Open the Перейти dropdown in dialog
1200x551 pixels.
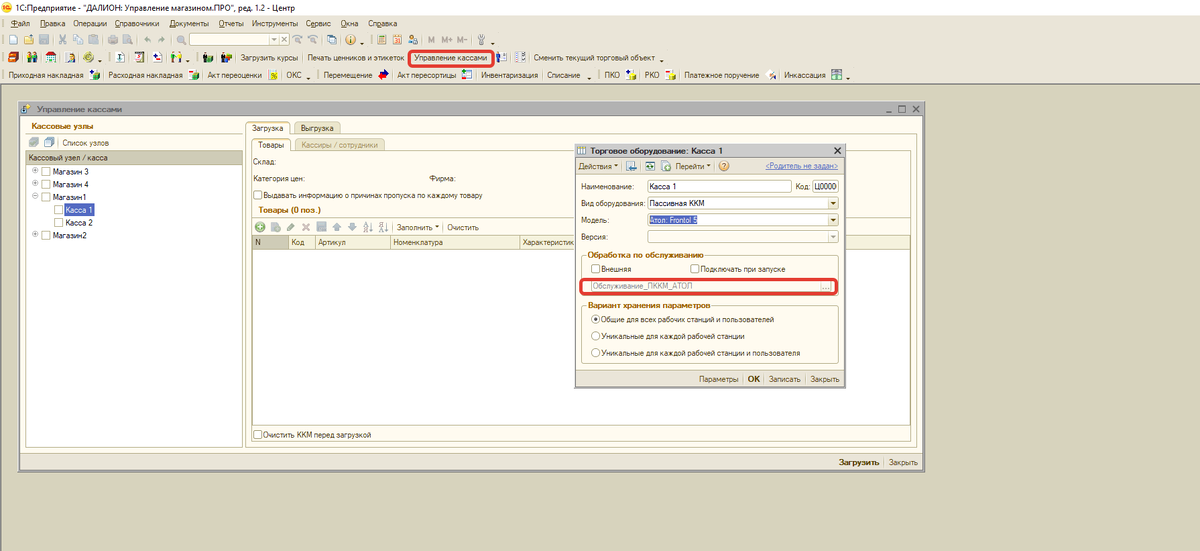[695, 166]
